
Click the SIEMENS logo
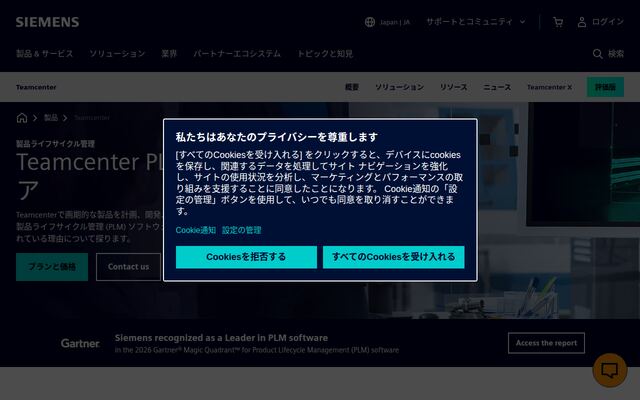(x=47, y=22)
